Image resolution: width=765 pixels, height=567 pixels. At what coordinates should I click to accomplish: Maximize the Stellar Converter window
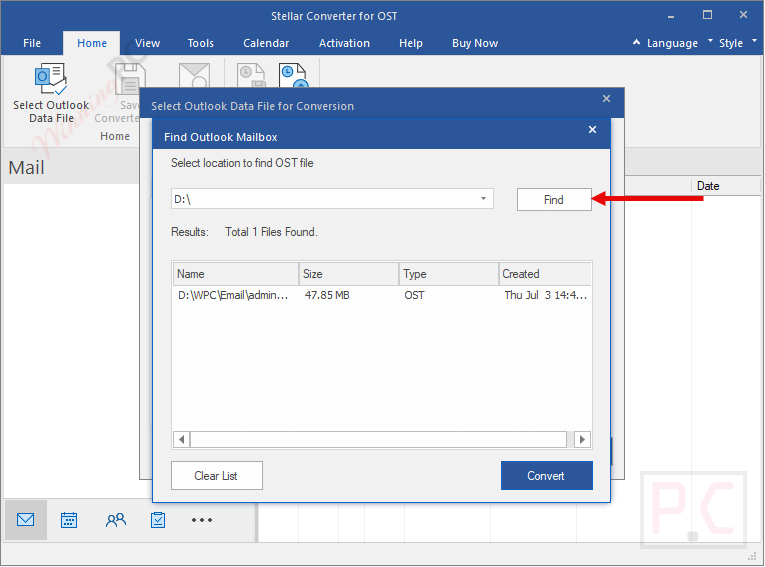point(707,15)
